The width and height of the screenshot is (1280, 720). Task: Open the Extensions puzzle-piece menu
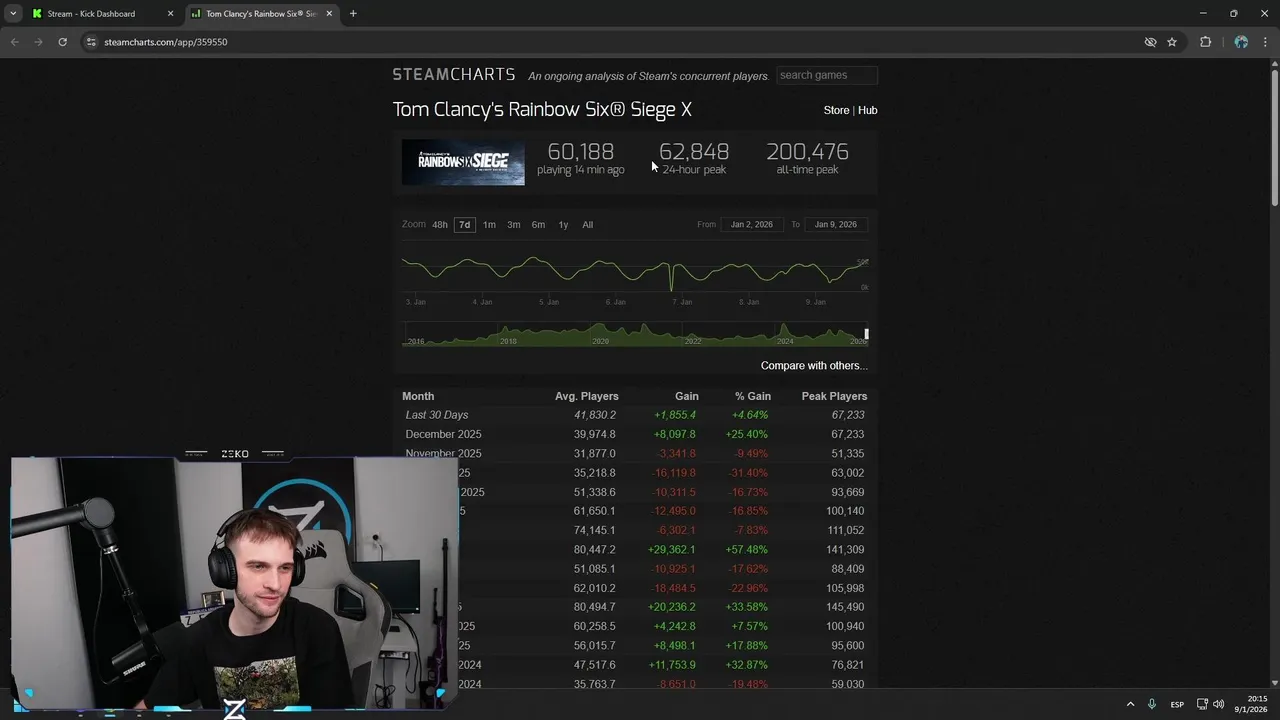pyautogui.click(x=1205, y=42)
